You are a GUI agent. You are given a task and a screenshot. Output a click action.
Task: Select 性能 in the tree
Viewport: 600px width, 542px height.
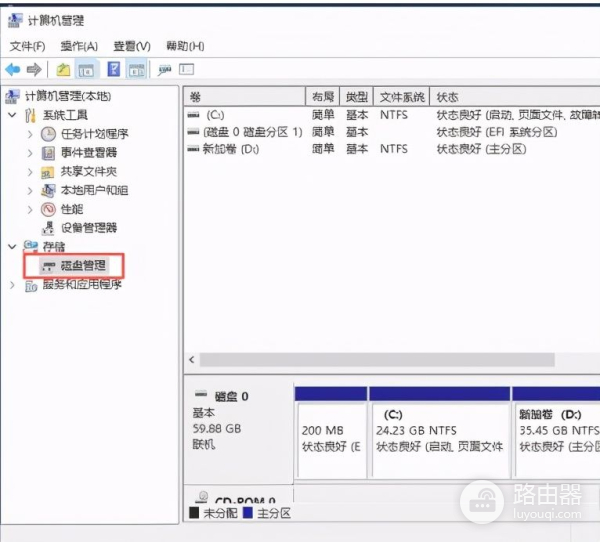pos(72,209)
